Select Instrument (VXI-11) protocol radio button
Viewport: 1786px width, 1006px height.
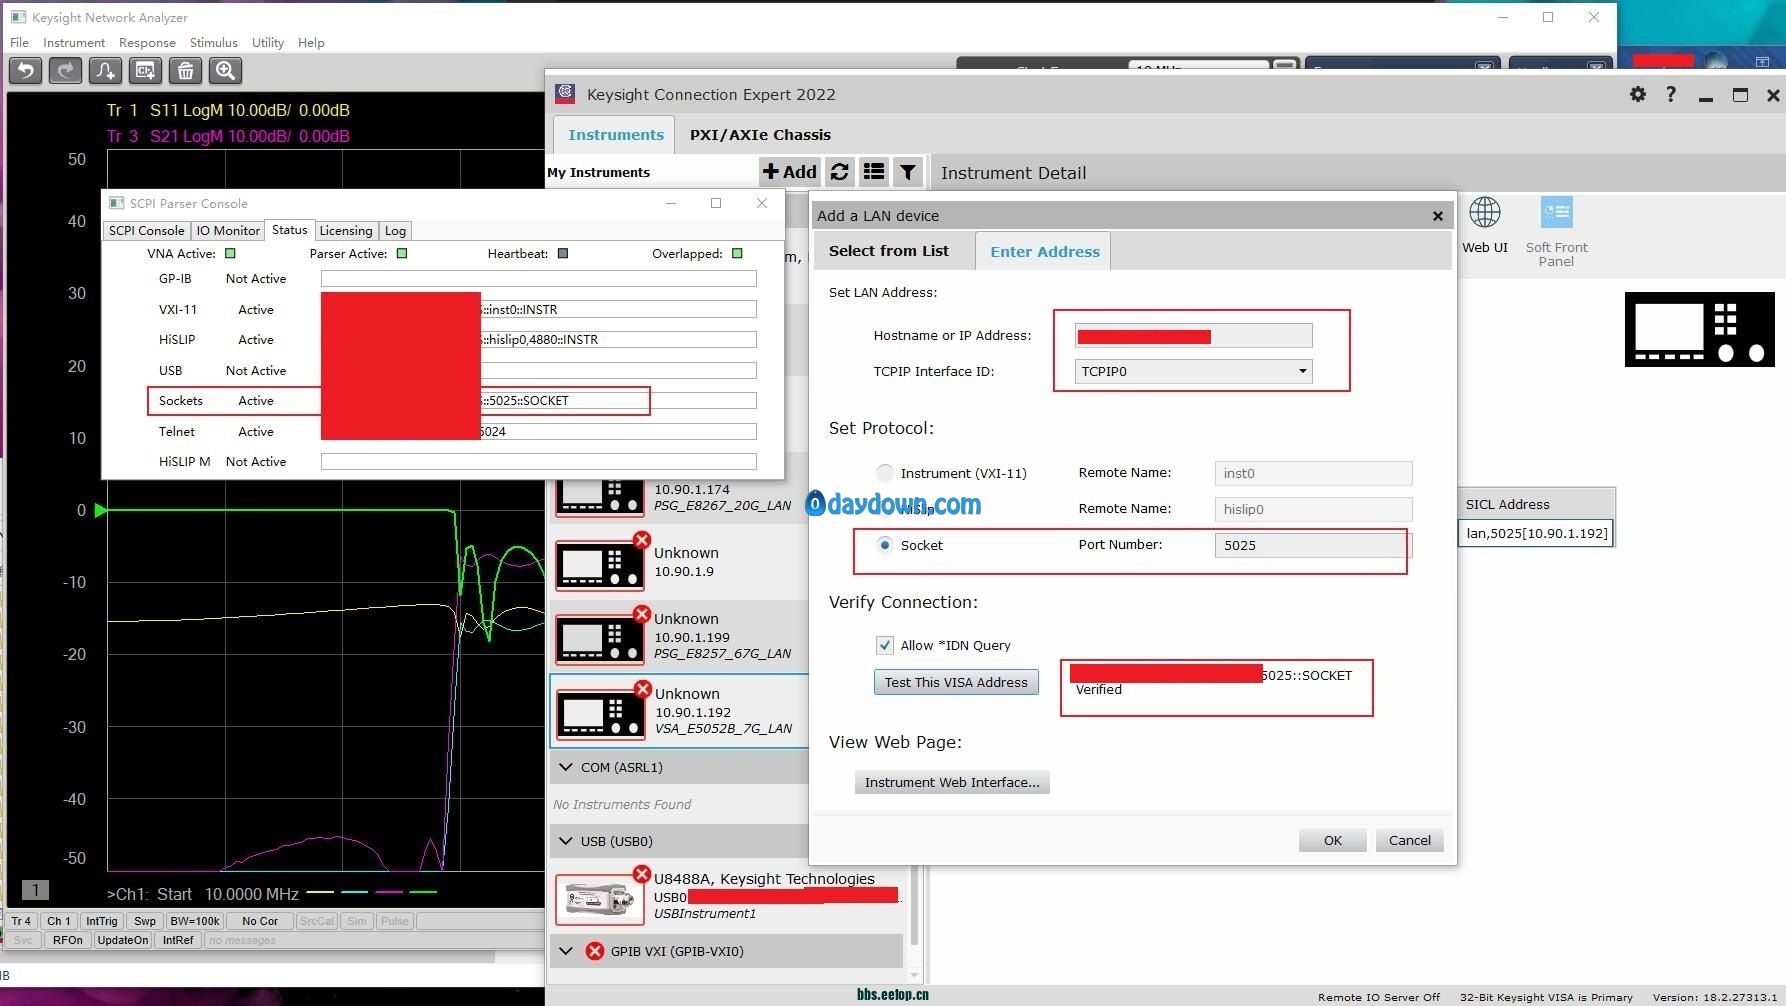tap(885, 473)
